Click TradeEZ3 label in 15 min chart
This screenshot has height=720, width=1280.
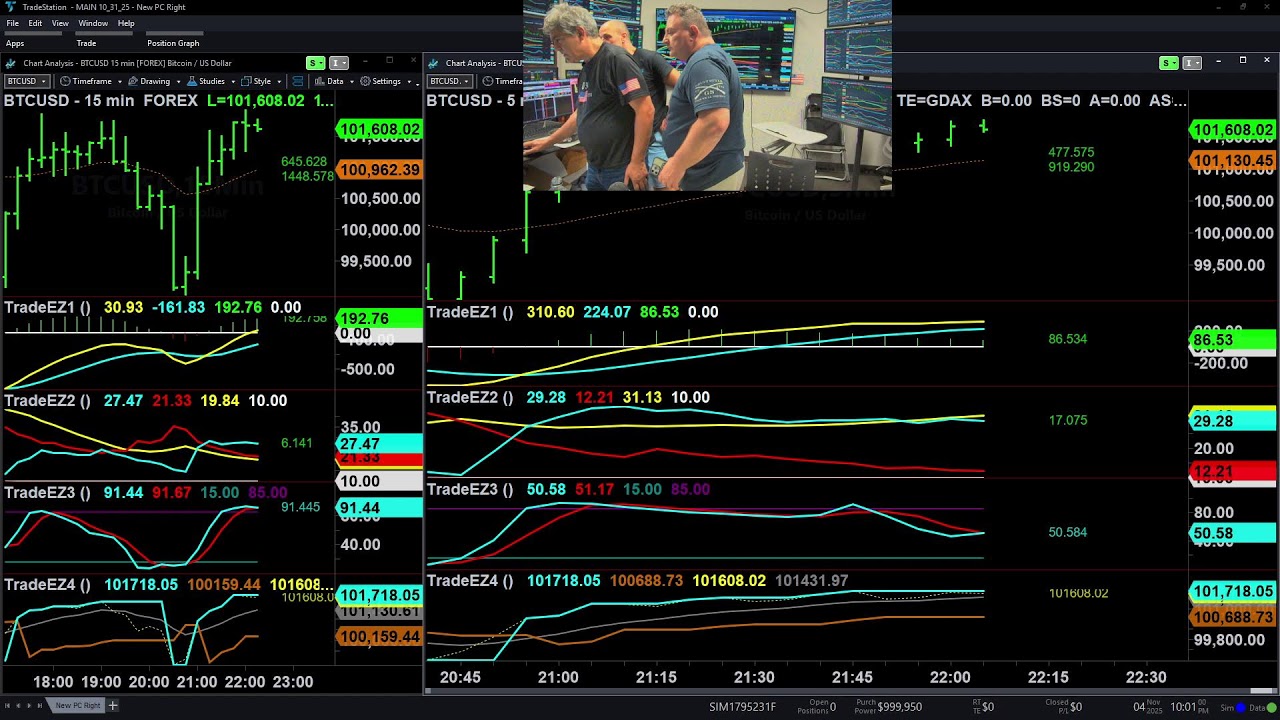click(x=47, y=493)
